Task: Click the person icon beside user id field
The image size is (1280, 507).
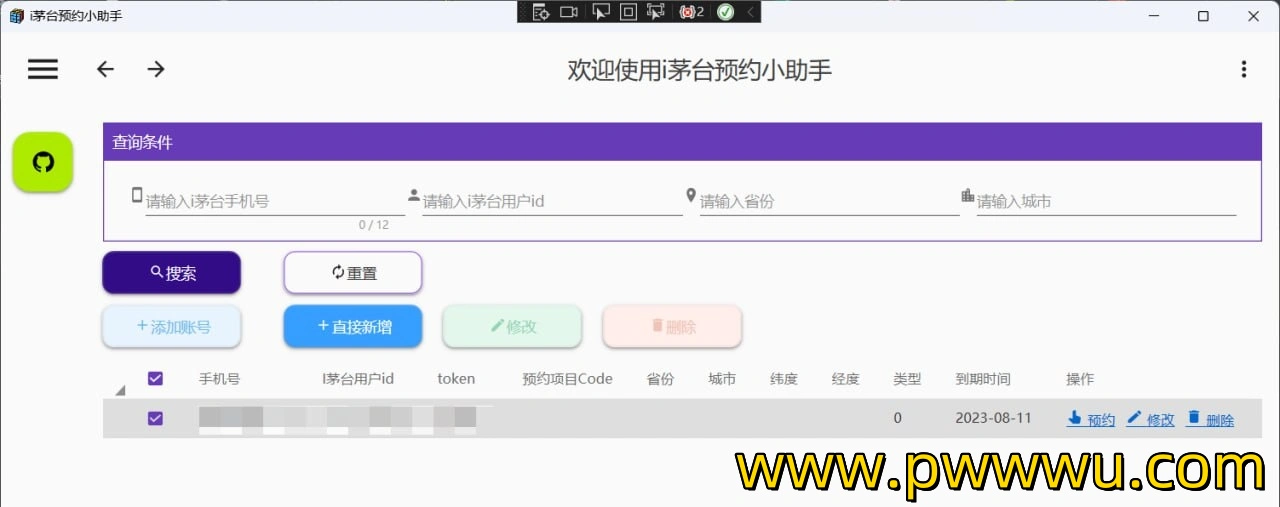Action: click(x=414, y=195)
